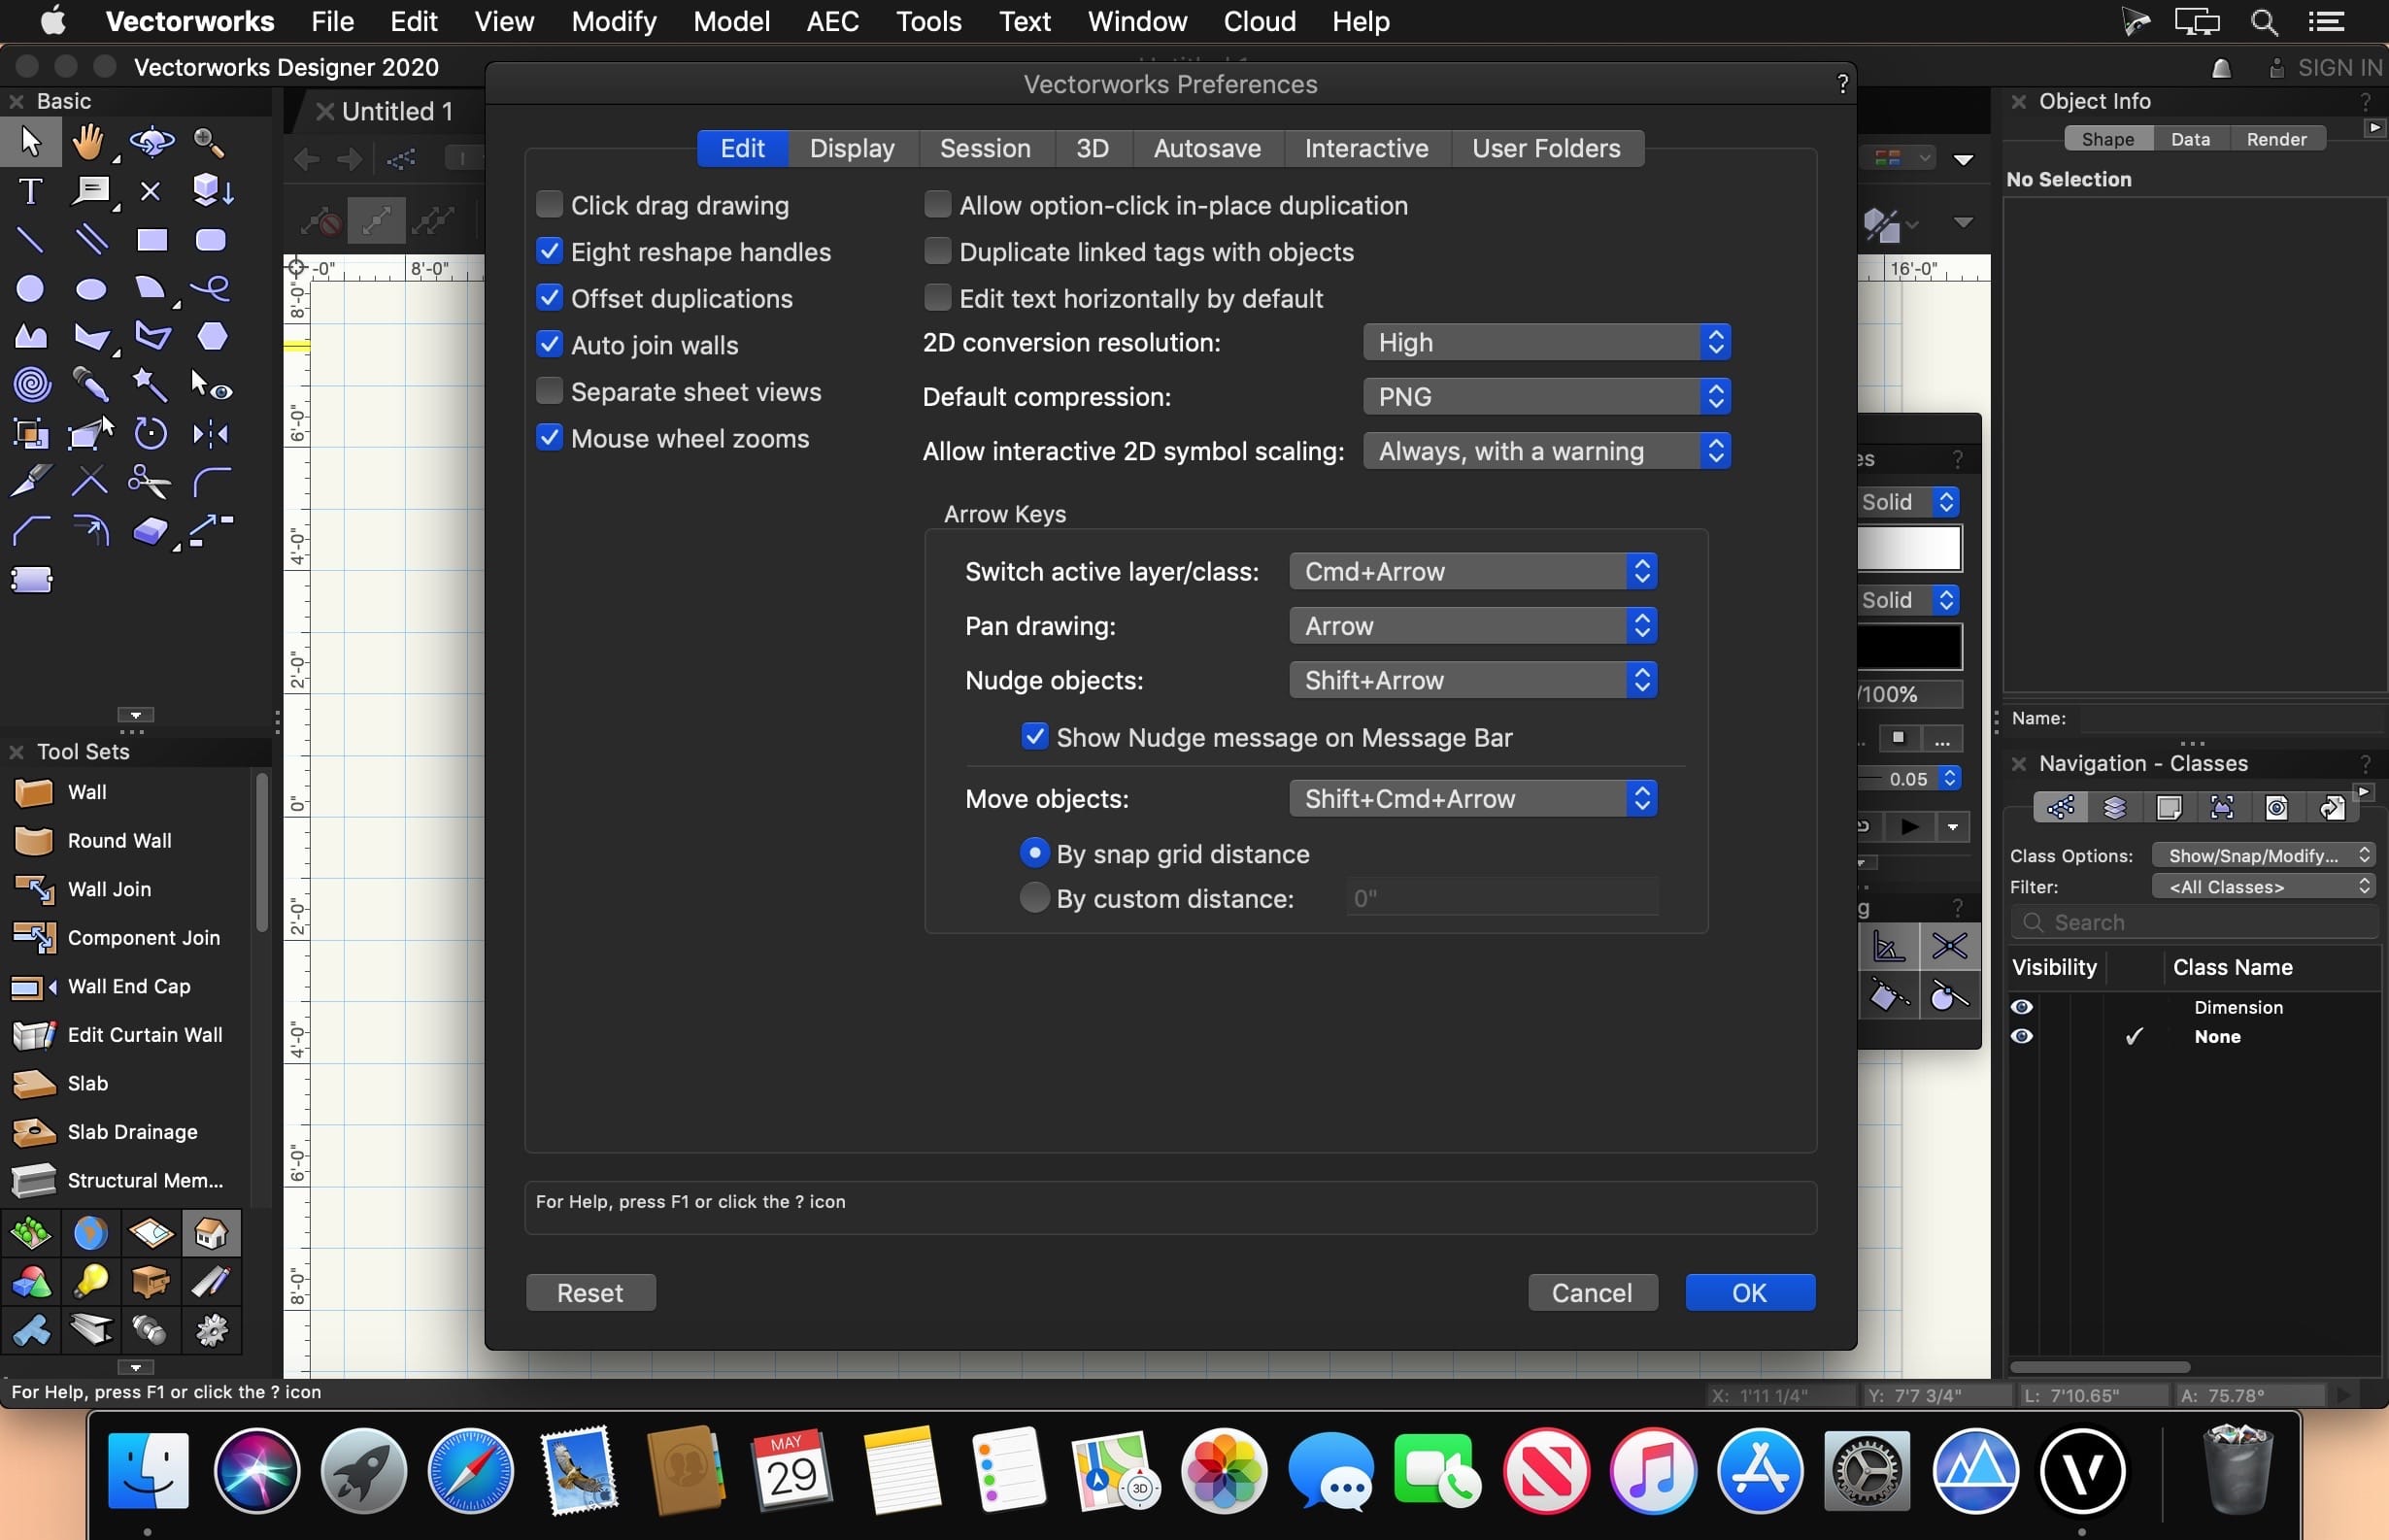The width and height of the screenshot is (2389, 1540).
Task: Click the OK button
Action: pos(1749,1293)
